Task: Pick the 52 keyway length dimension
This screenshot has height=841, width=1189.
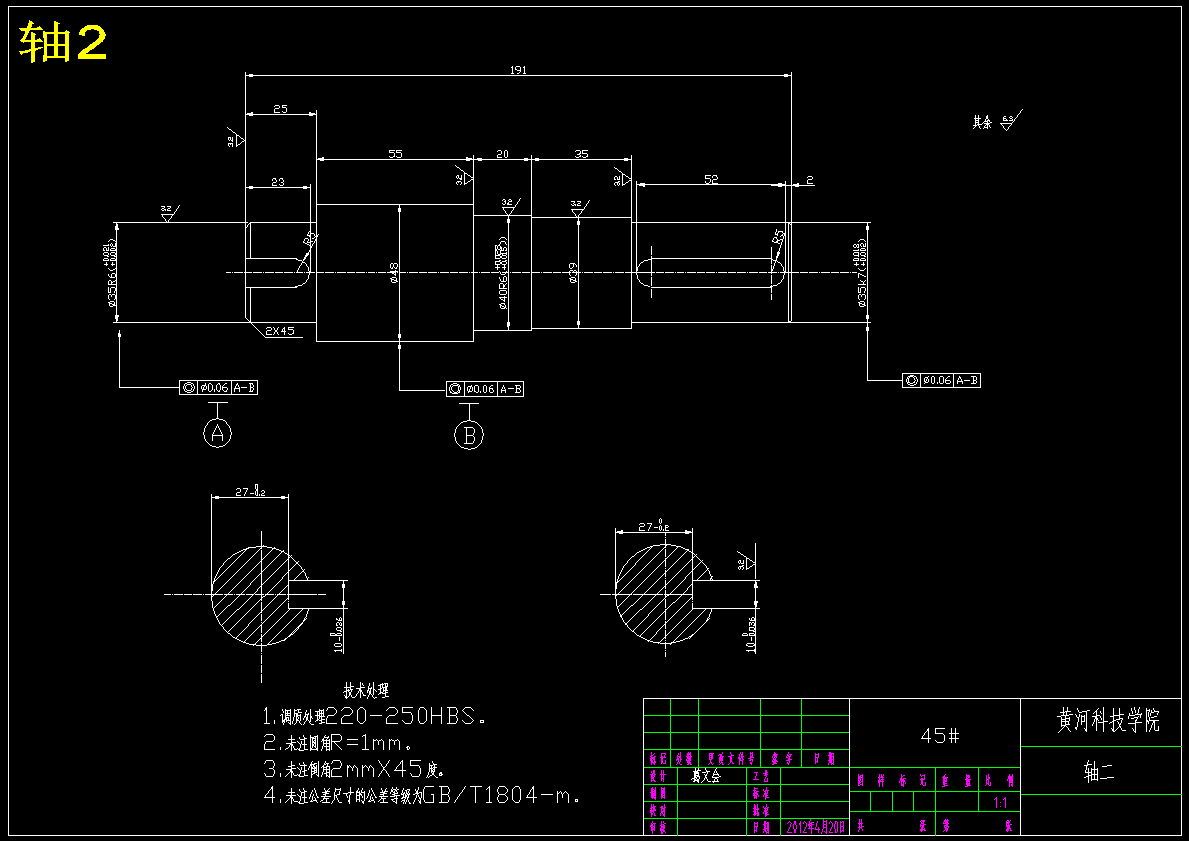Action: click(711, 180)
